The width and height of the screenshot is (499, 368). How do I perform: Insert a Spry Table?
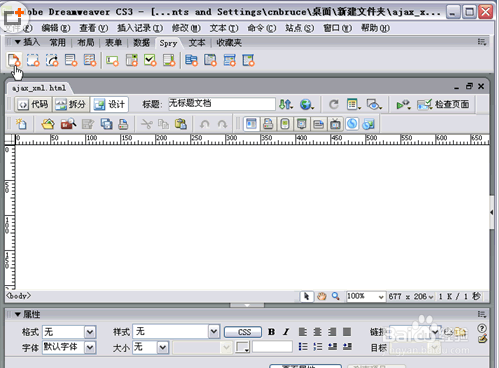coord(90,60)
